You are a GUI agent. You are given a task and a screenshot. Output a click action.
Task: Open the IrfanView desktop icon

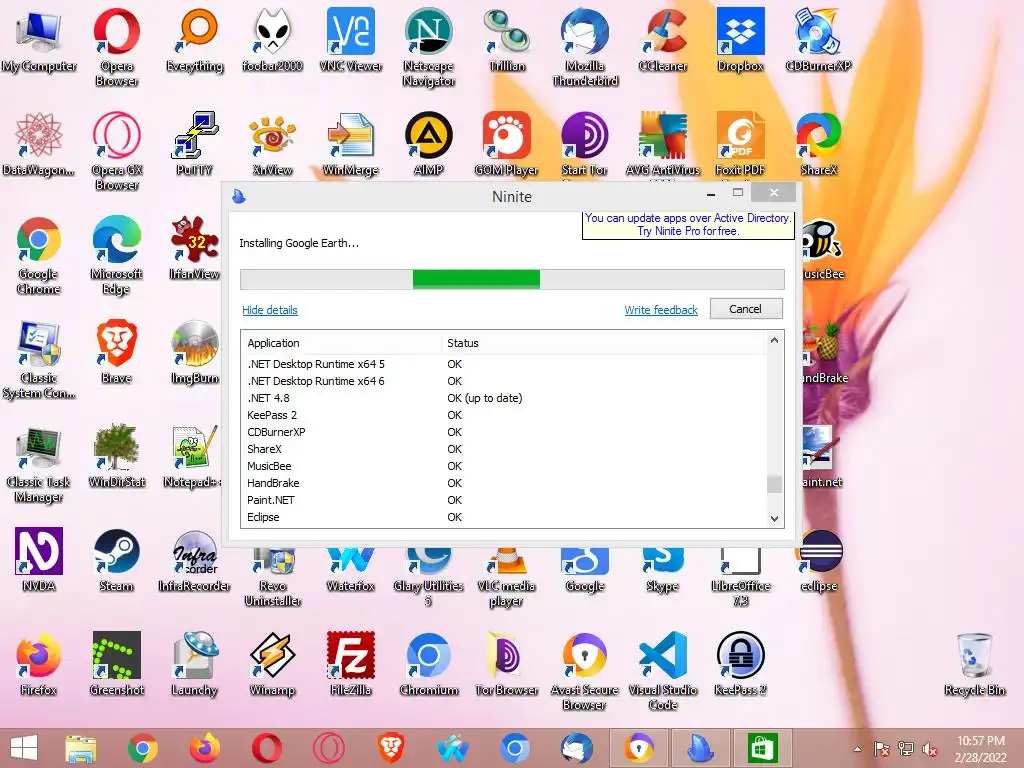[195, 248]
